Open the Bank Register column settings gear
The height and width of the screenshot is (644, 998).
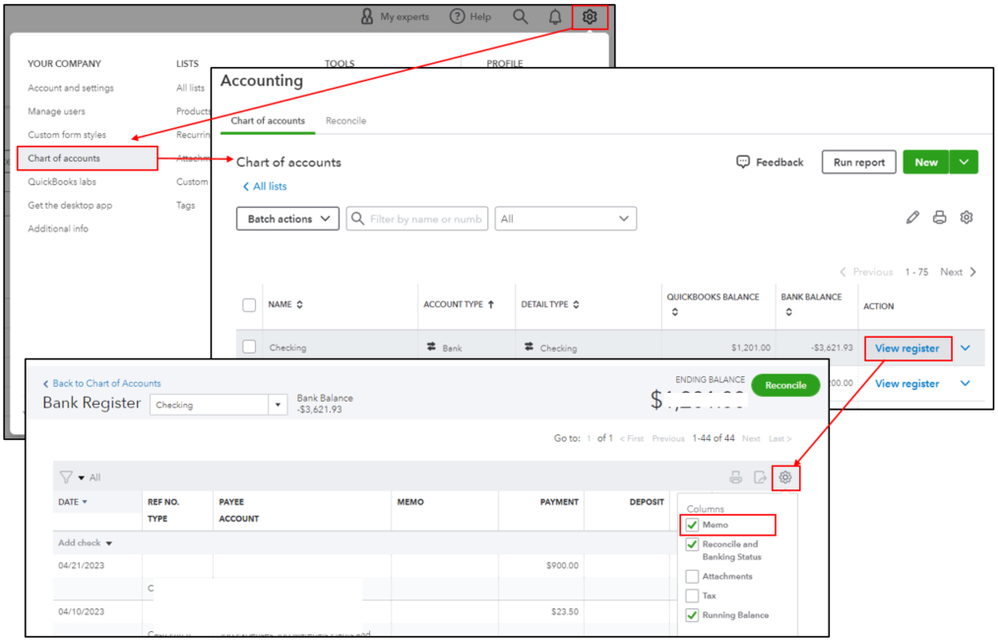[x=785, y=477]
